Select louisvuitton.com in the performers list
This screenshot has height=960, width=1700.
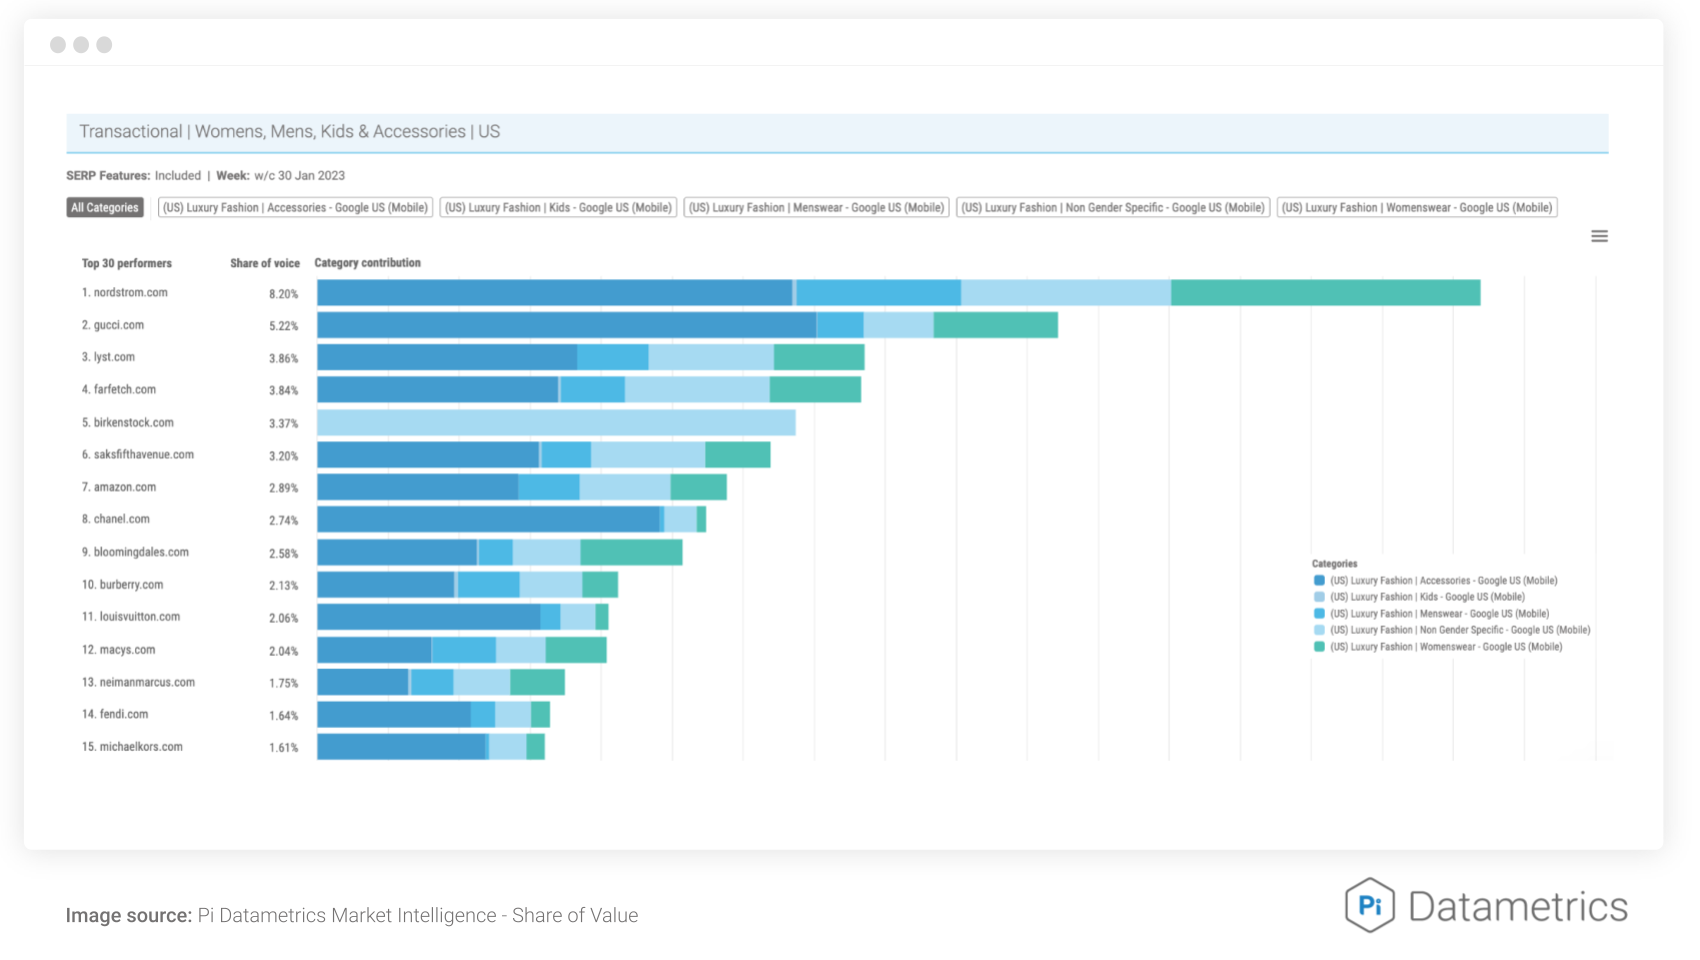131,617
